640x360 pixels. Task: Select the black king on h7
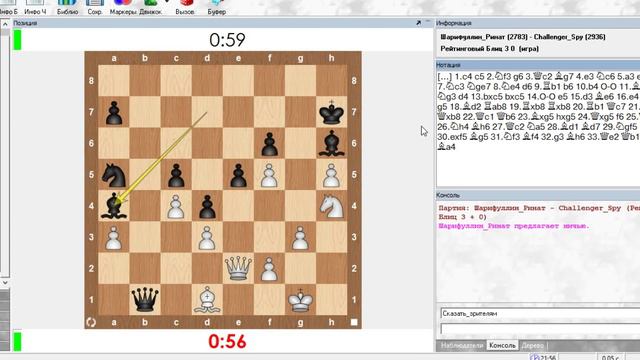point(331,112)
